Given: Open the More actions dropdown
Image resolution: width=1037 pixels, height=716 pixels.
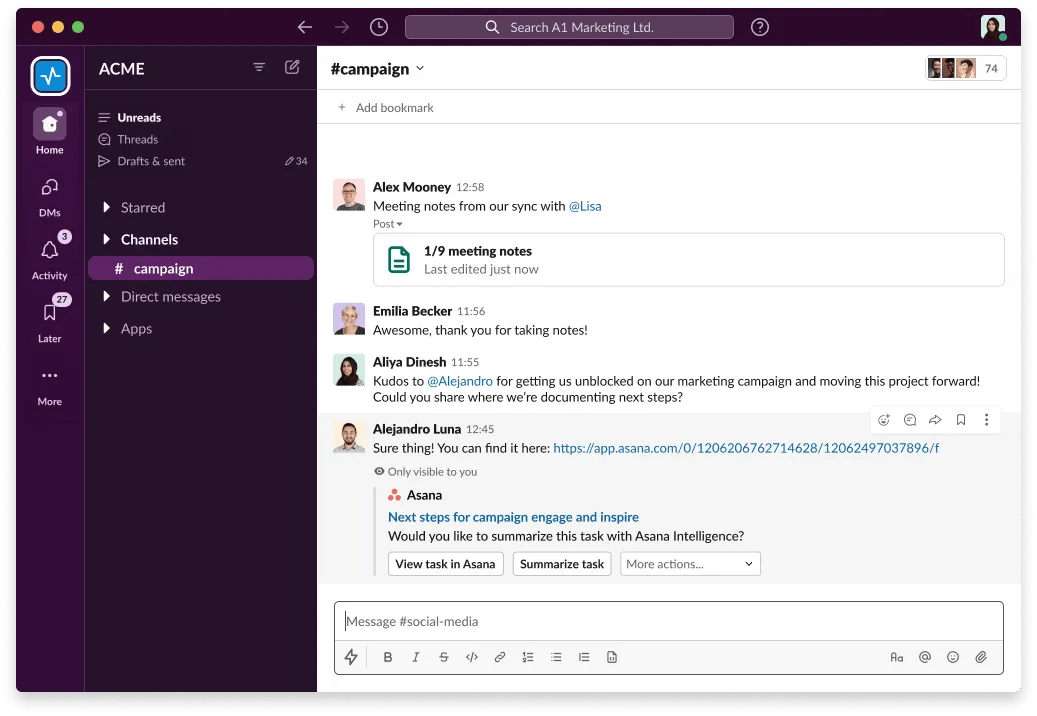Looking at the screenshot, I should (x=690, y=564).
